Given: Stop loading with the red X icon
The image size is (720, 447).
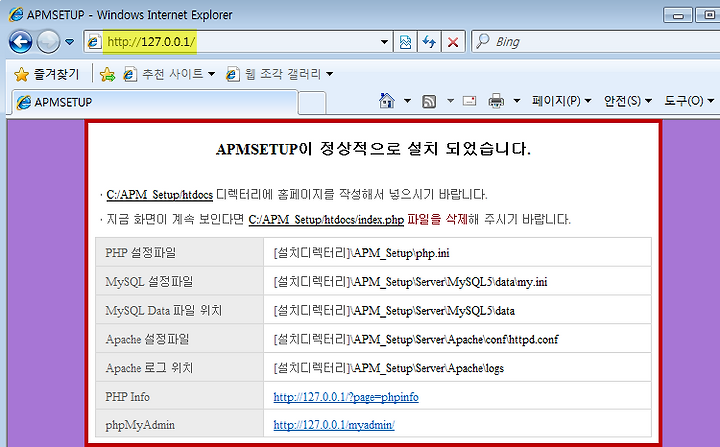Looking at the screenshot, I should 453,42.
